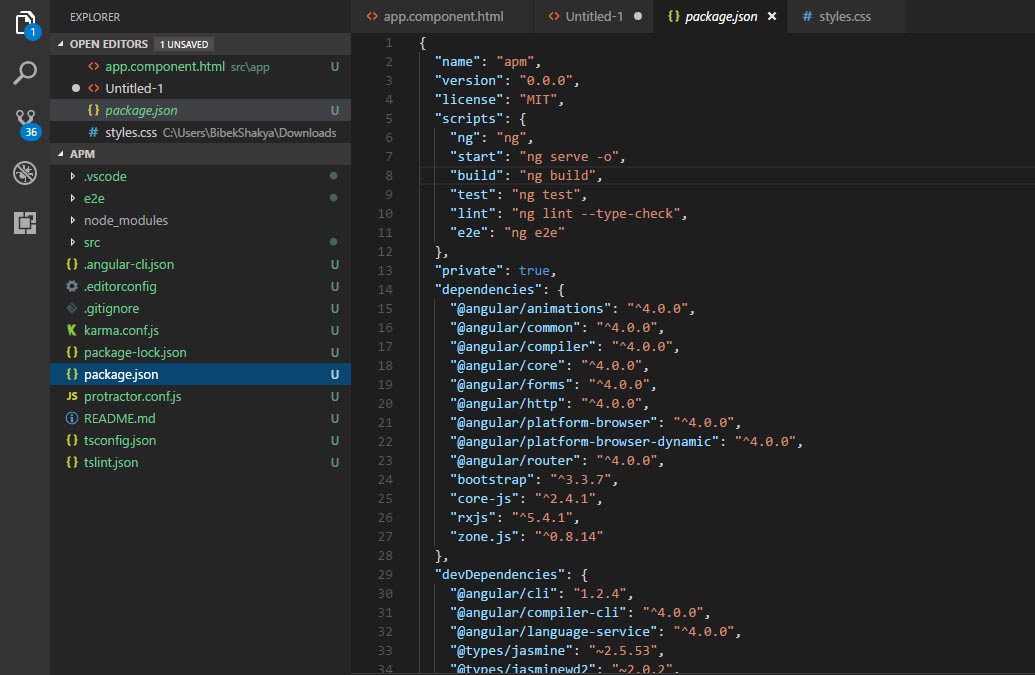Switch to the app.component.html tab

coord(443,16)
